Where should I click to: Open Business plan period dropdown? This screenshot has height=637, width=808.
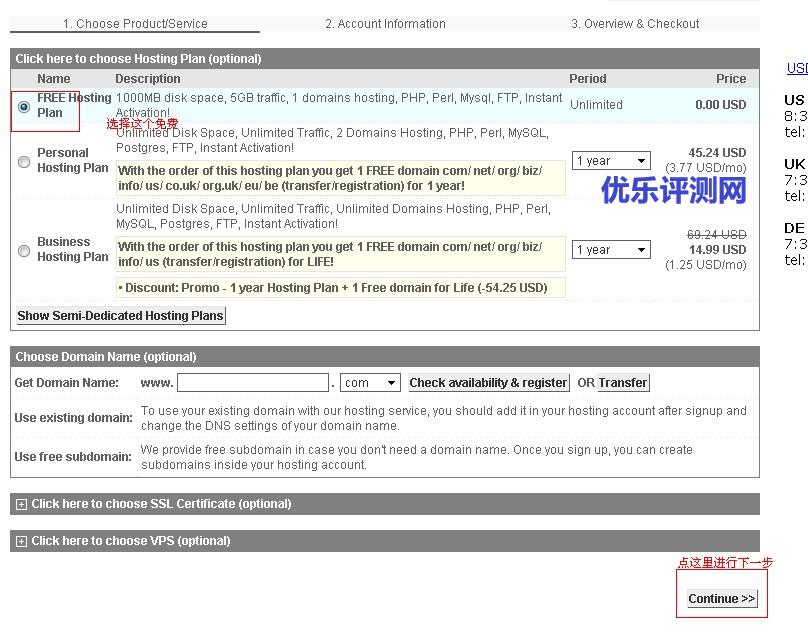coord(611,250)
